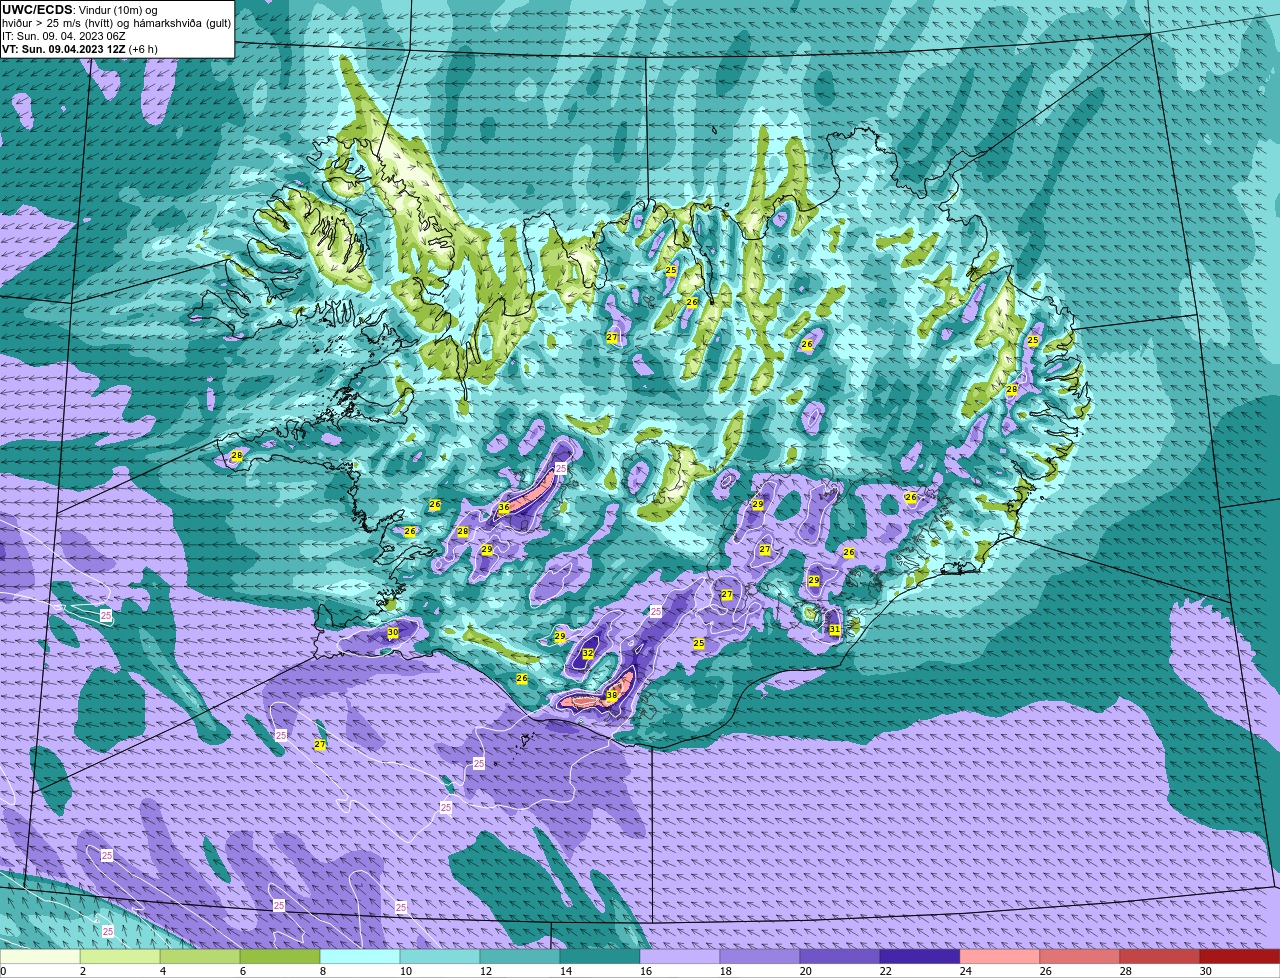Screen dimensions: 1280x978
Task: Select the text 'hviður > 25 m/s (hvítt) og hámarkshviða (gult)'
Action: pyautogui.click(x=116, y=22)
